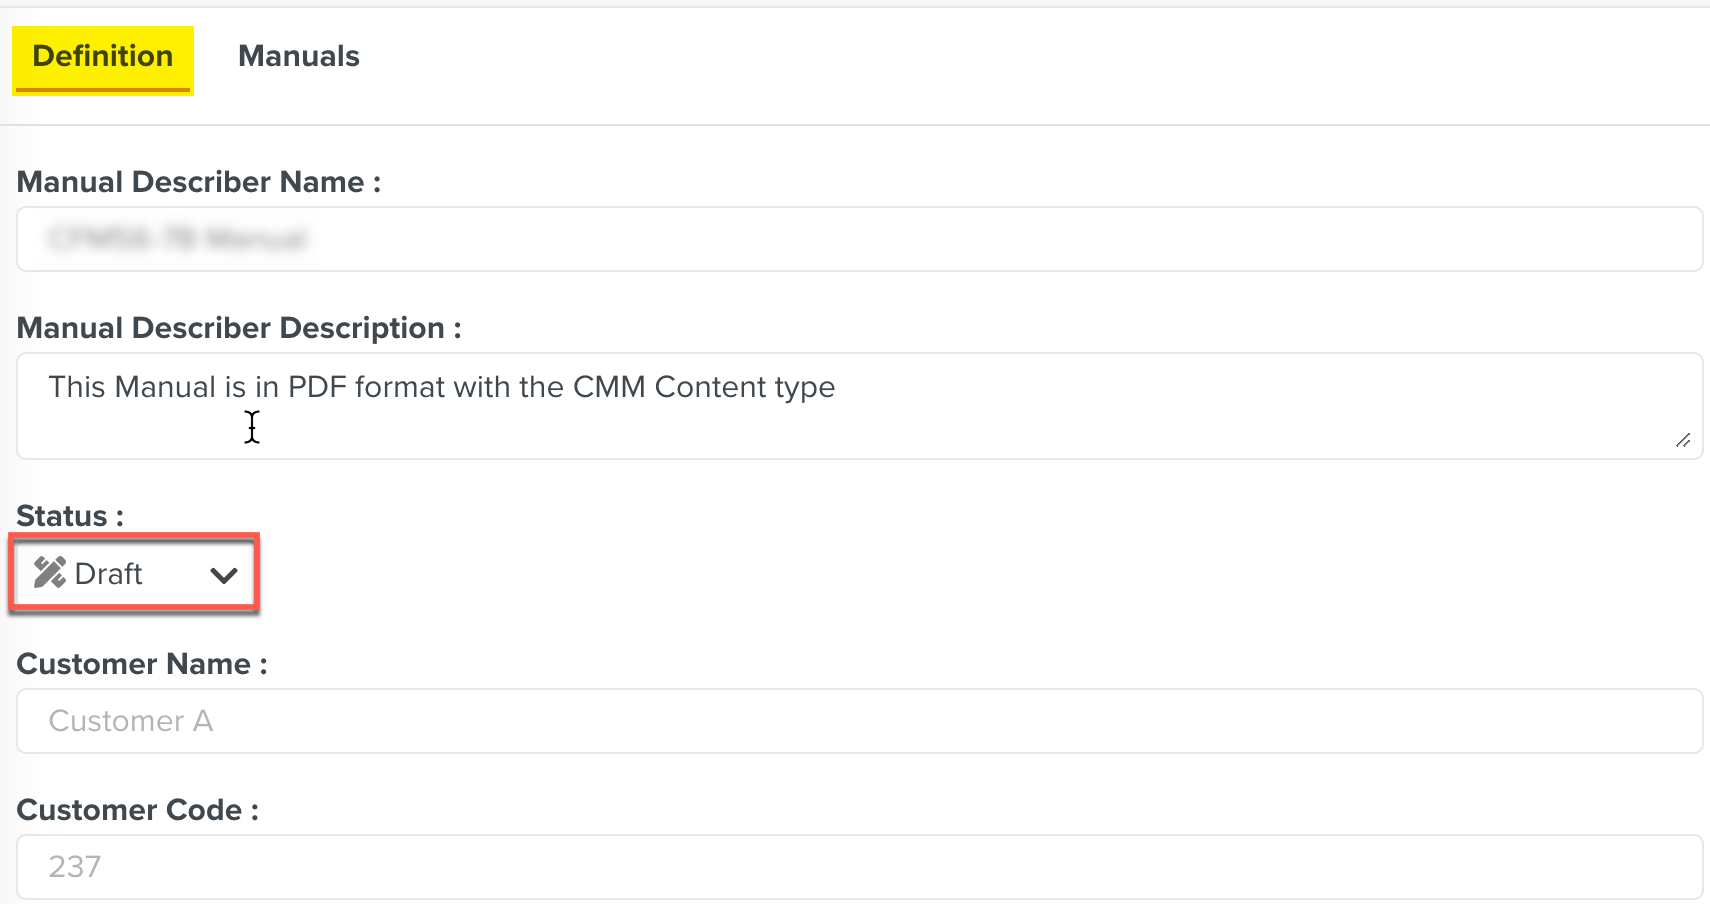This screenshot has height=904, width=1710.
Task: Focus the Manual Describer Name input field
Action: [x=859, y=239]
